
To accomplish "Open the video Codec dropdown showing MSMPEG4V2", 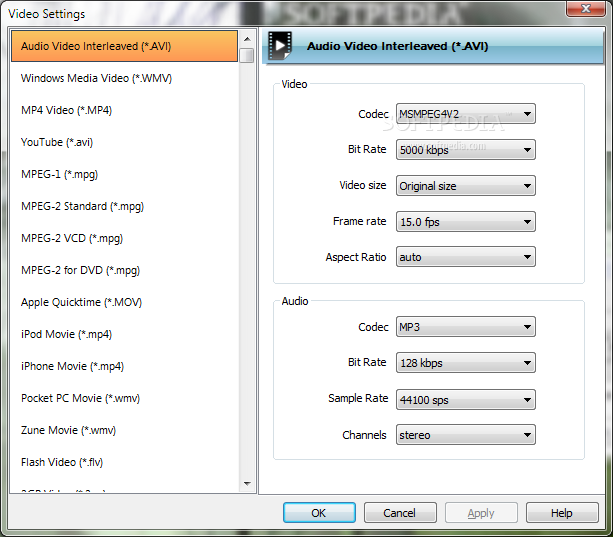I will 466,114.
